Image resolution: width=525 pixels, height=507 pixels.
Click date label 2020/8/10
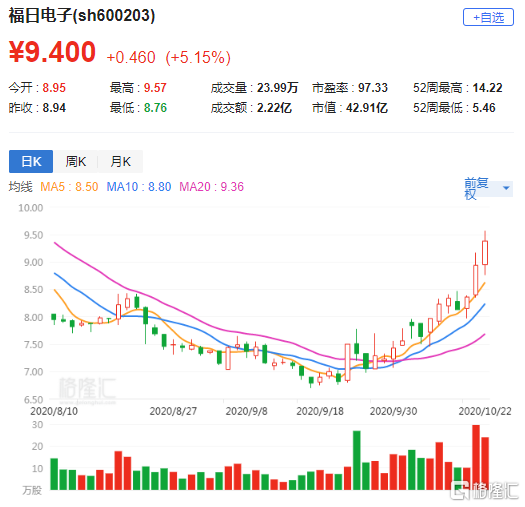[x=54, y=411]
